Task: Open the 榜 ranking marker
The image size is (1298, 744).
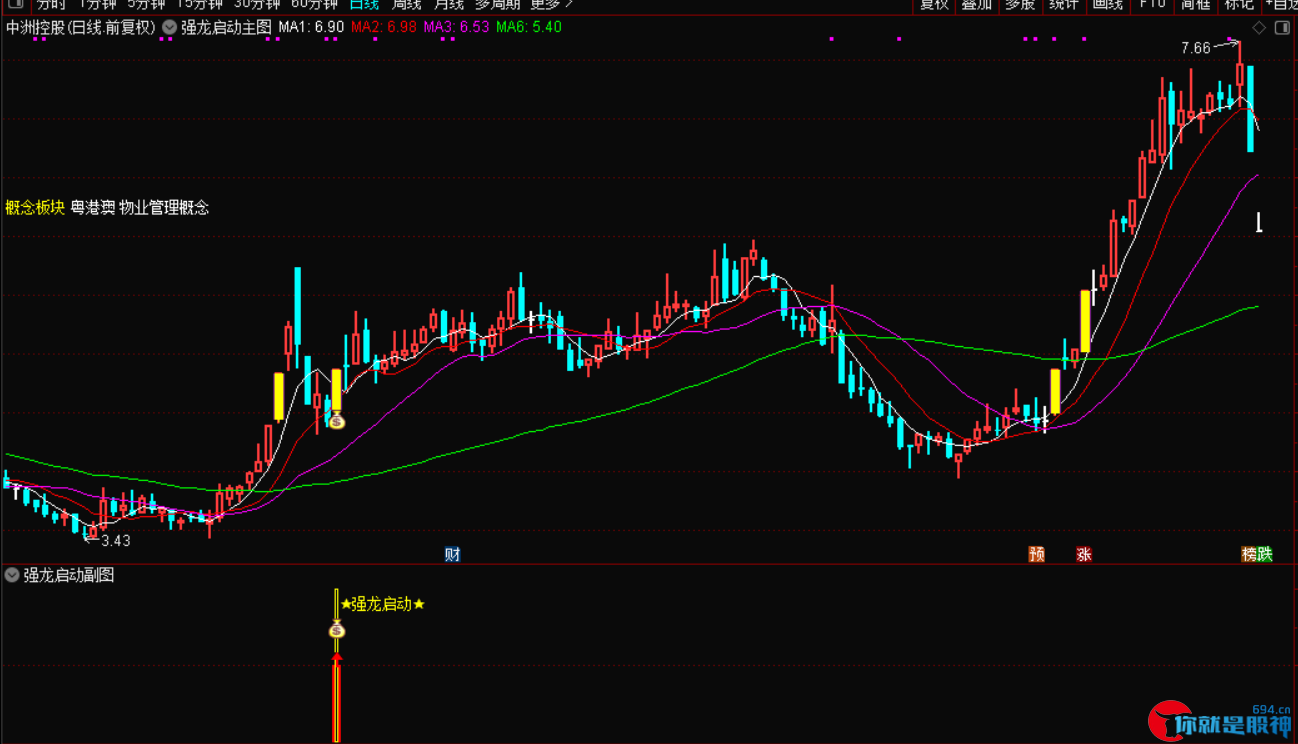Action: click(1249, 554)
